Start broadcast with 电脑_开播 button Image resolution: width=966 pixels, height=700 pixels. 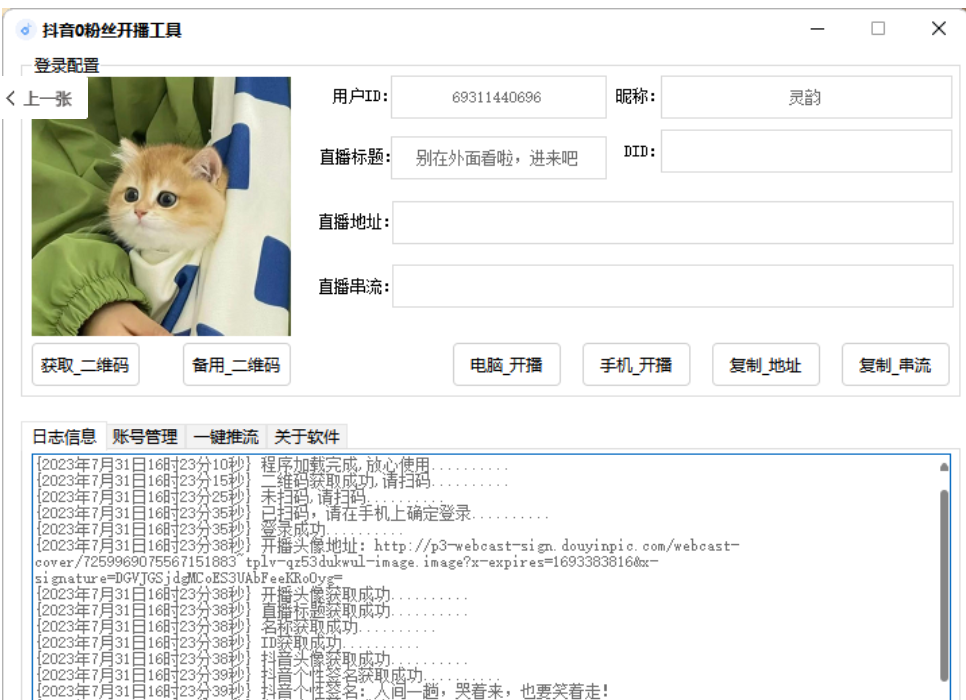click(x=506, y=365)
